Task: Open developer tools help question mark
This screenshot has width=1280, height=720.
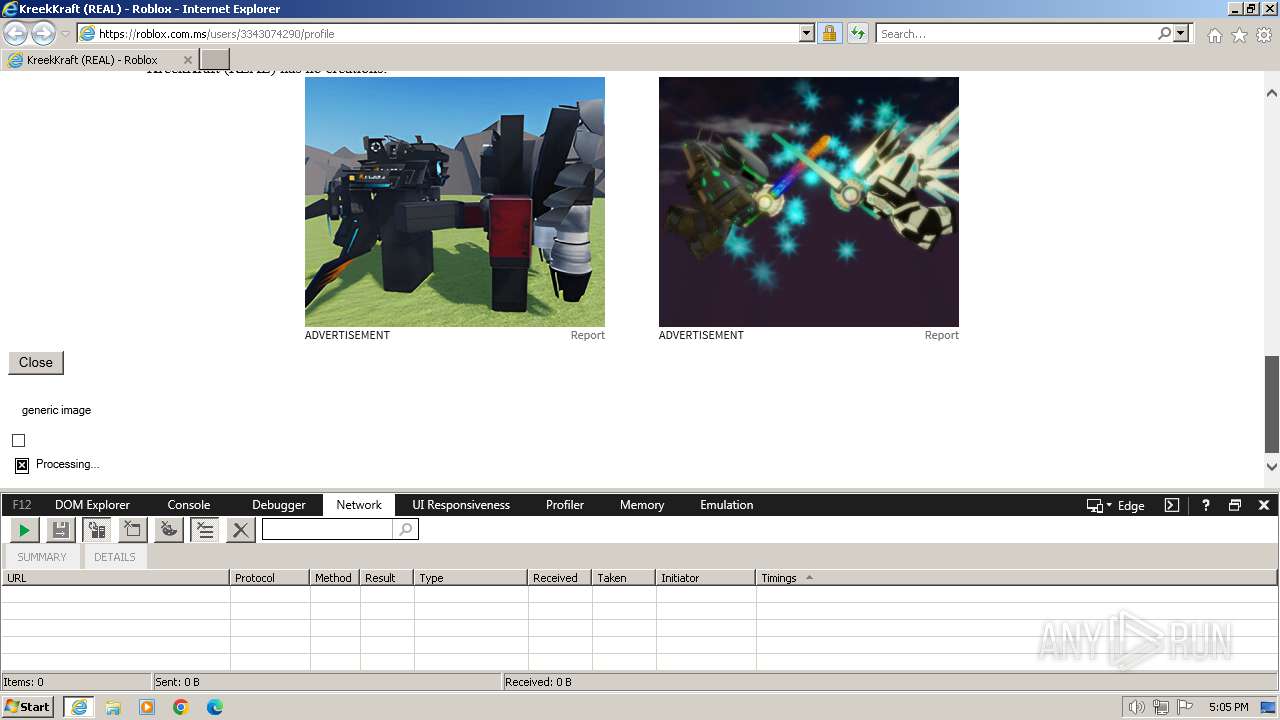Action: point(1206,505)
